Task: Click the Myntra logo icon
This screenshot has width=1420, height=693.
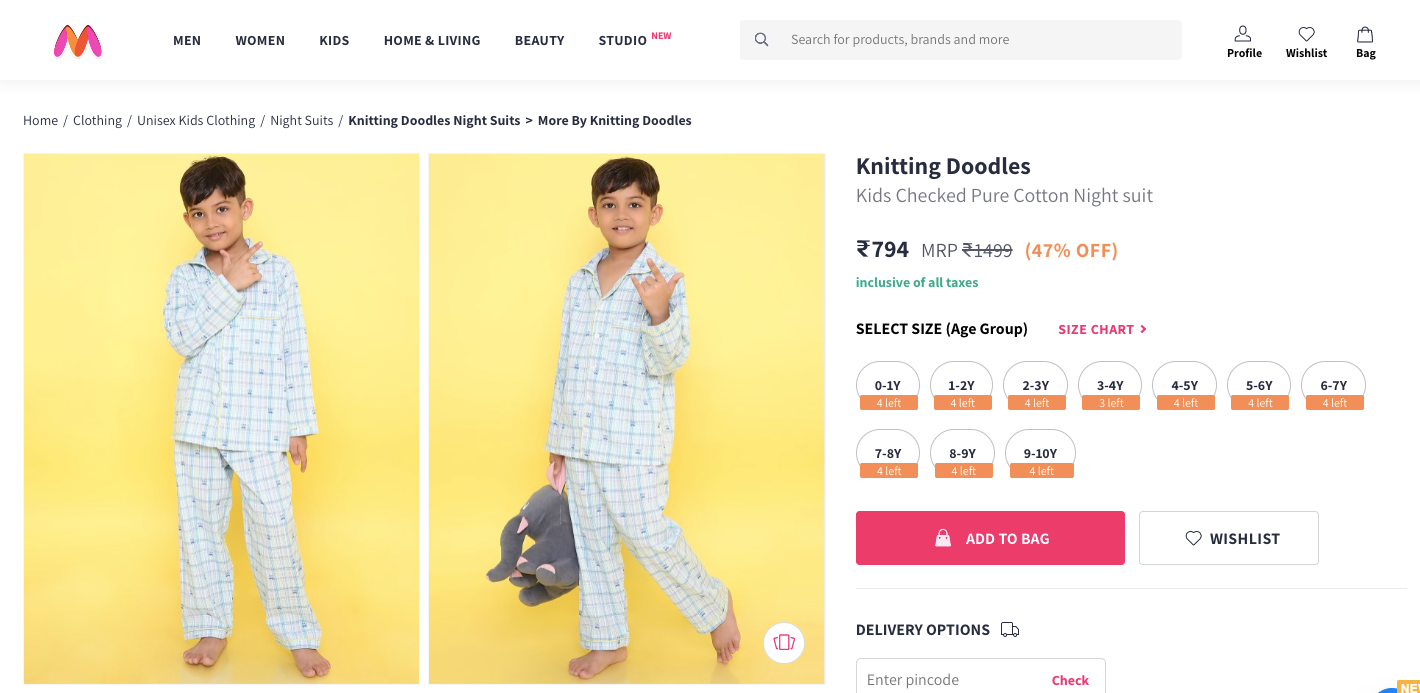Action: (78, 40)
